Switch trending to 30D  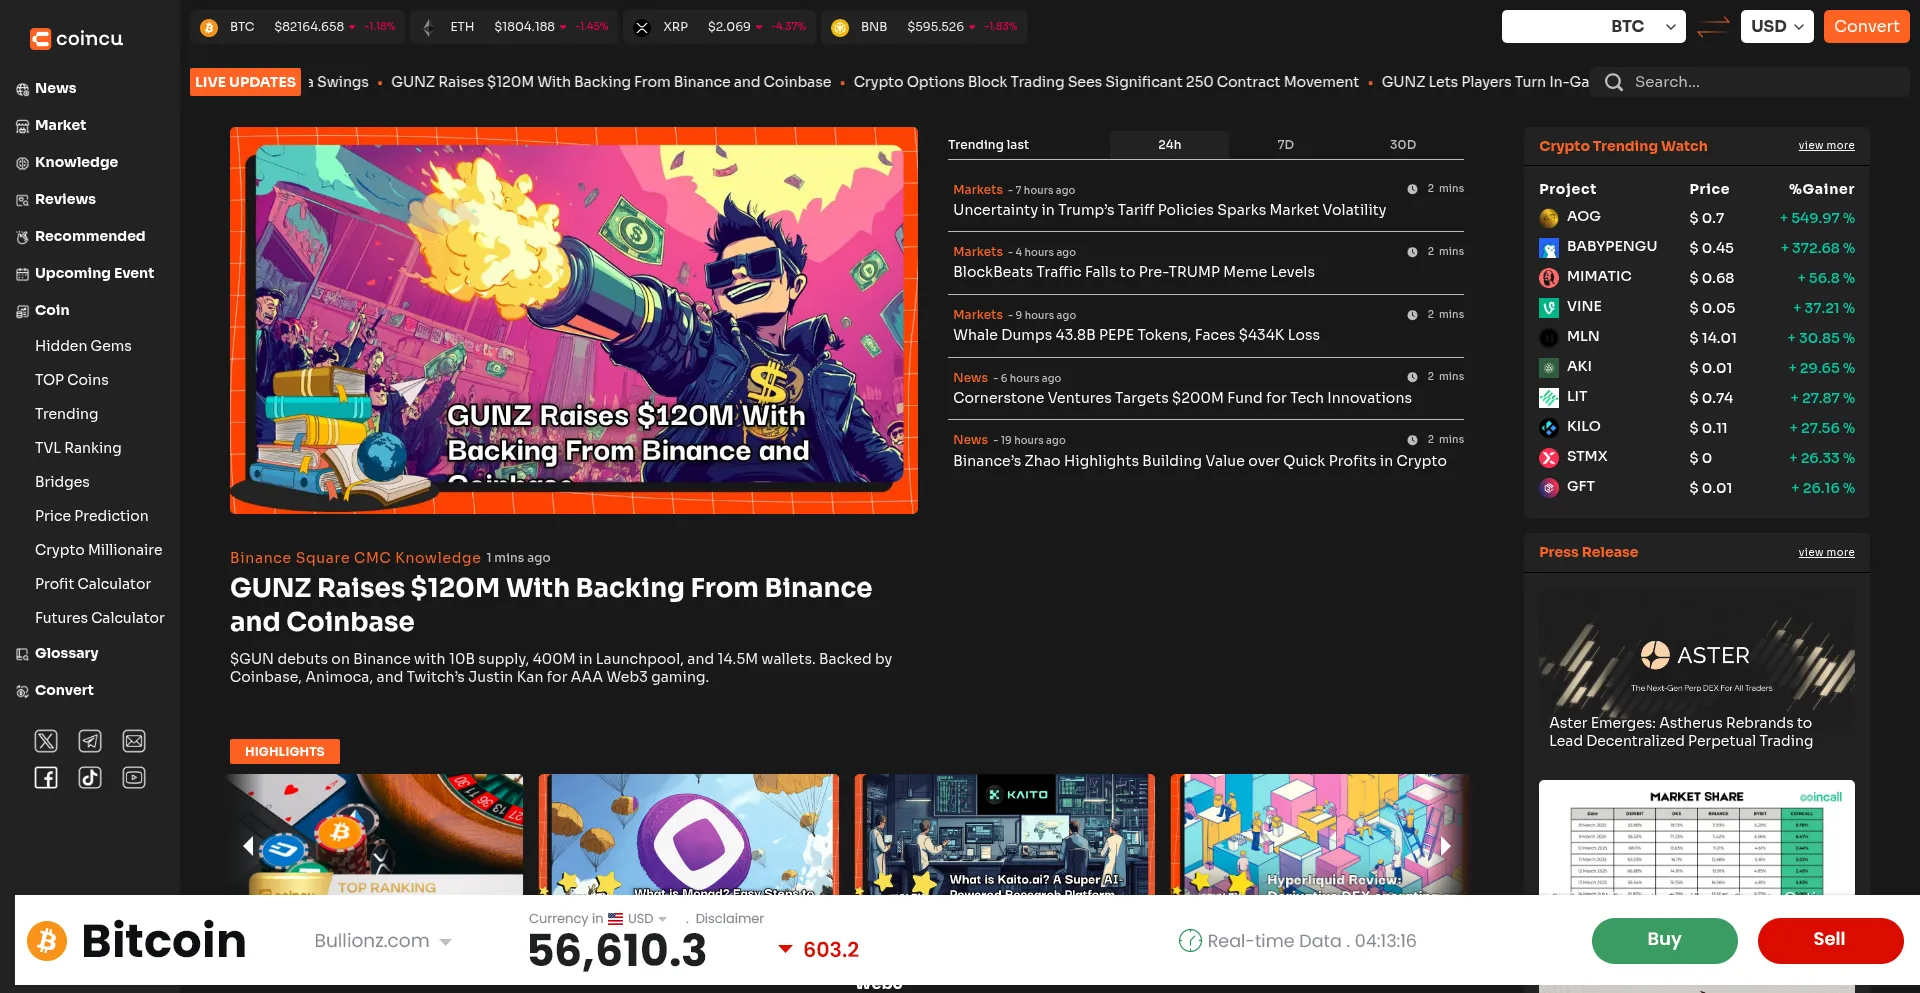[x=1402, y=145]
